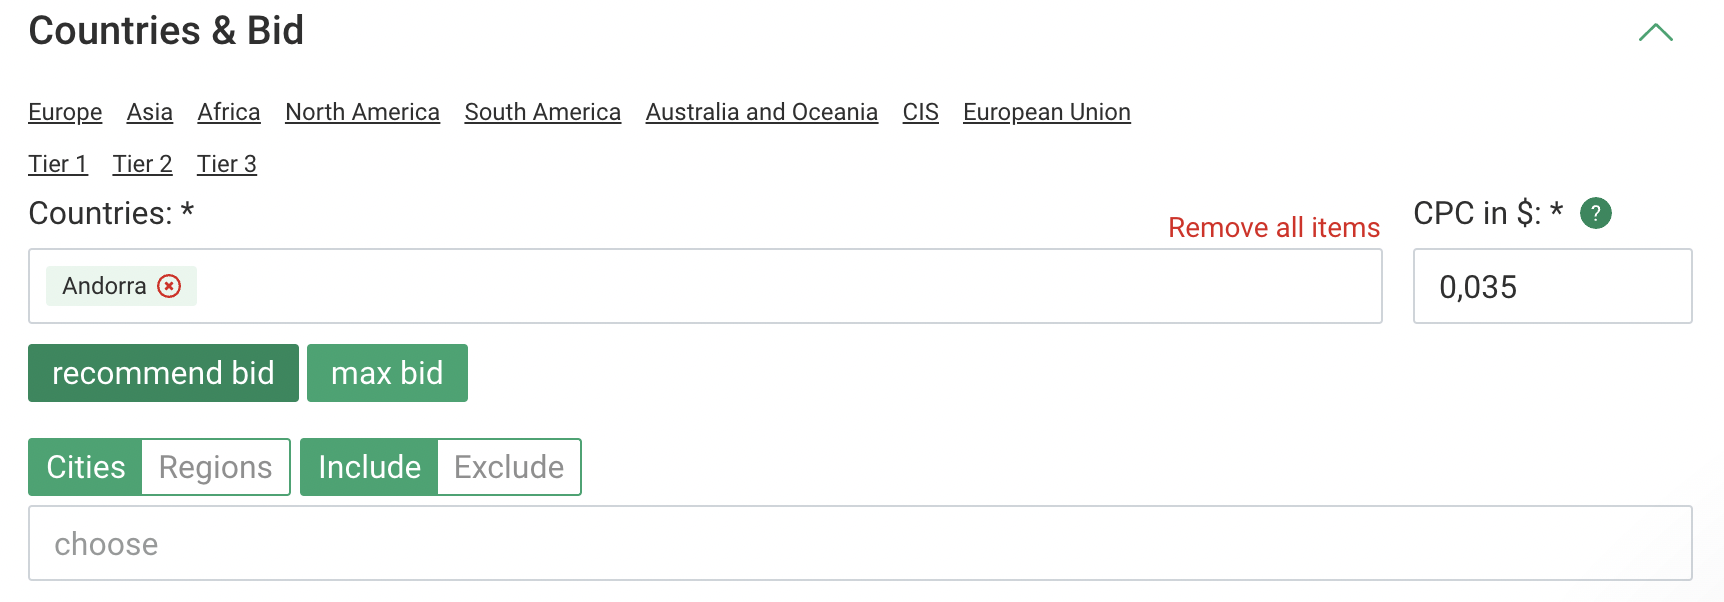This screenshot has height=602, width=1724.
Task: Collapse the Countries & Bid section
Action: [x=1656, y=32]
